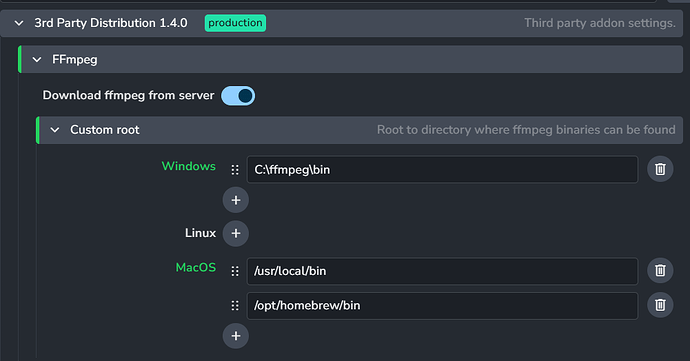Image resolution: width=690 pixels, height=361 pixels.
Task: Click the 'Download ffmpeg from server' label
Action: 128,96
